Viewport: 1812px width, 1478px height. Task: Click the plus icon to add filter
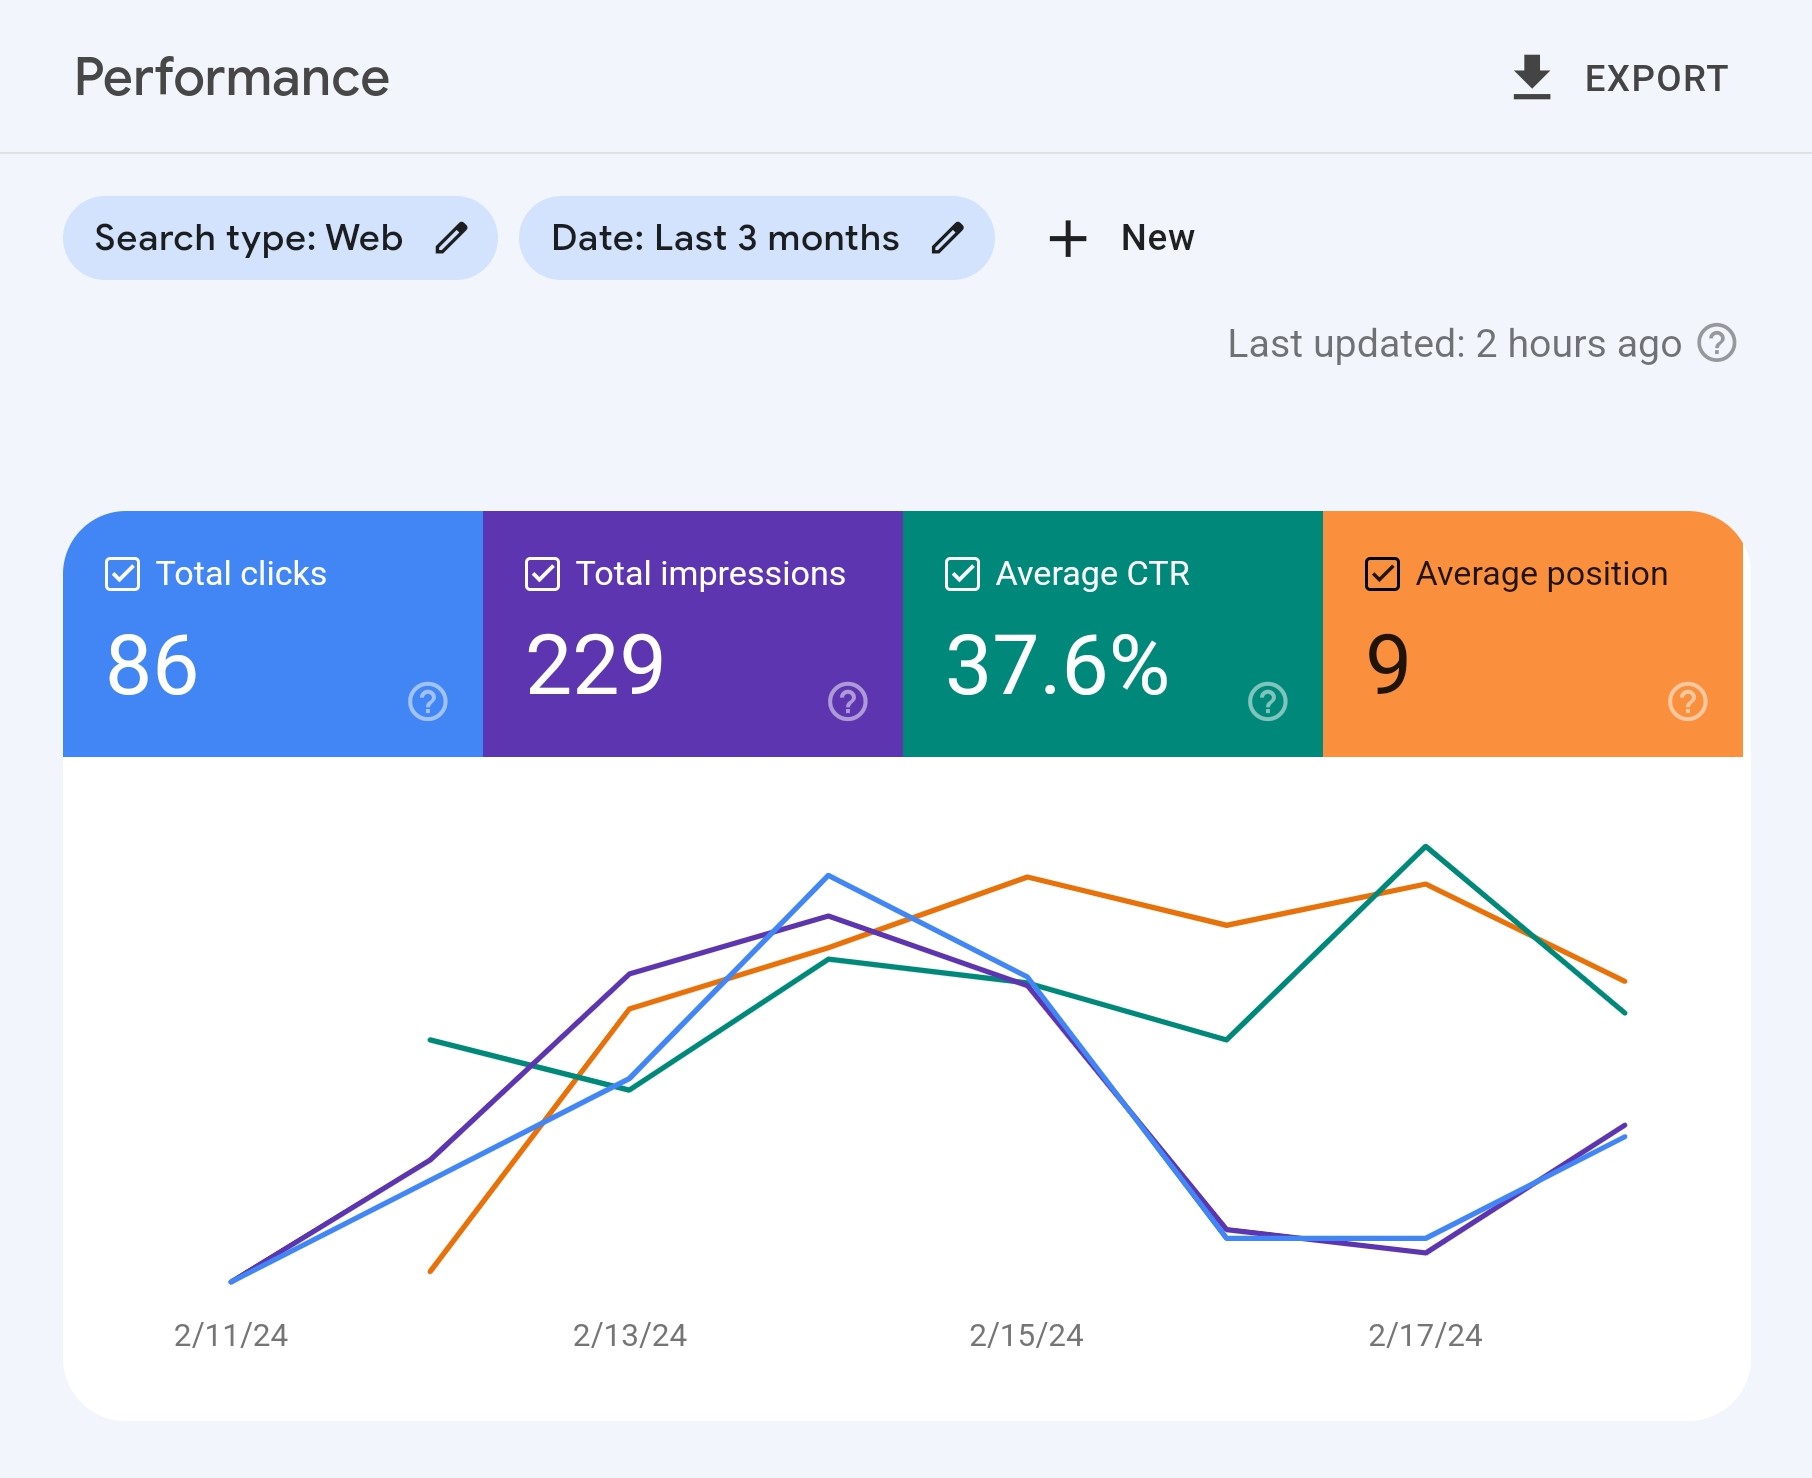click(x=1067, y=238)
